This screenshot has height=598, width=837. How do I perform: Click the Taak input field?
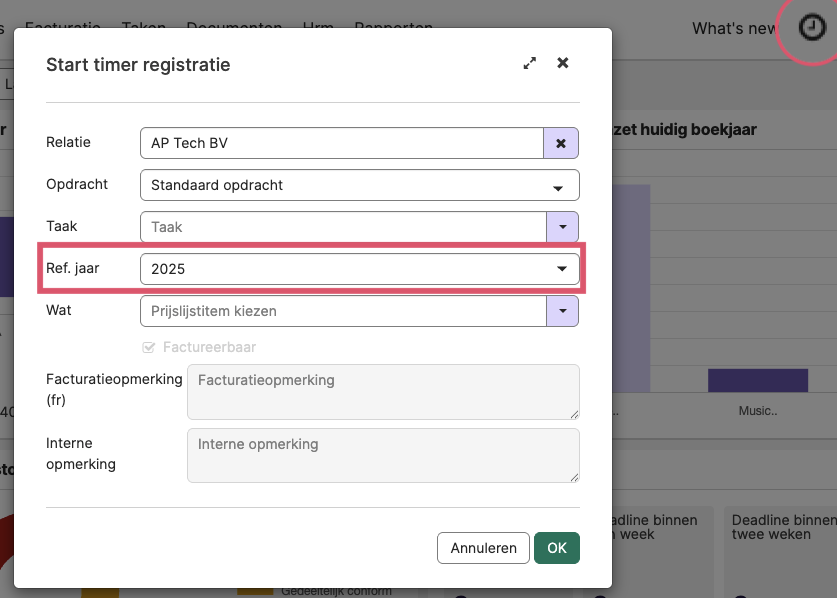(343, 227)
